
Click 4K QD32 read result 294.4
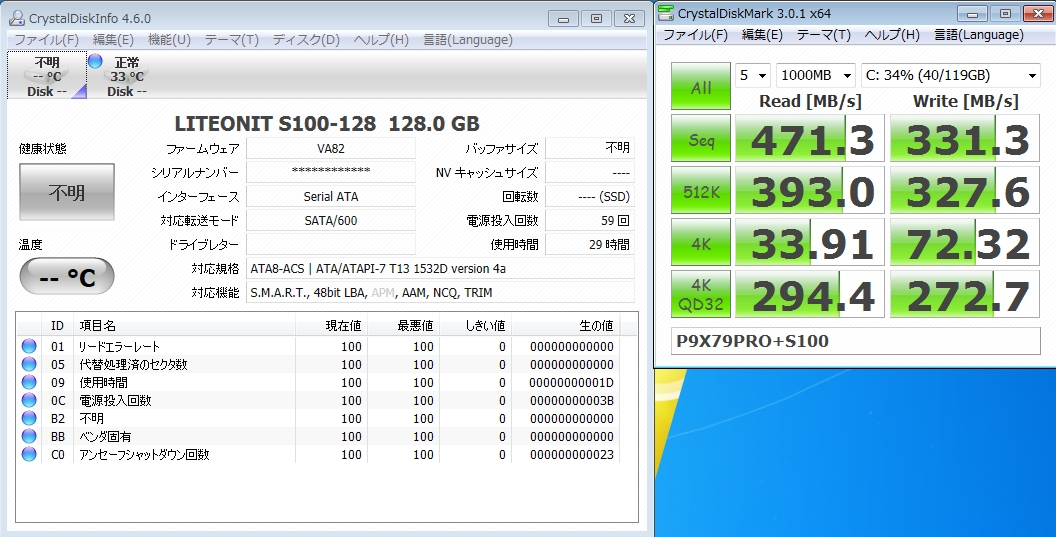point(810,294)
